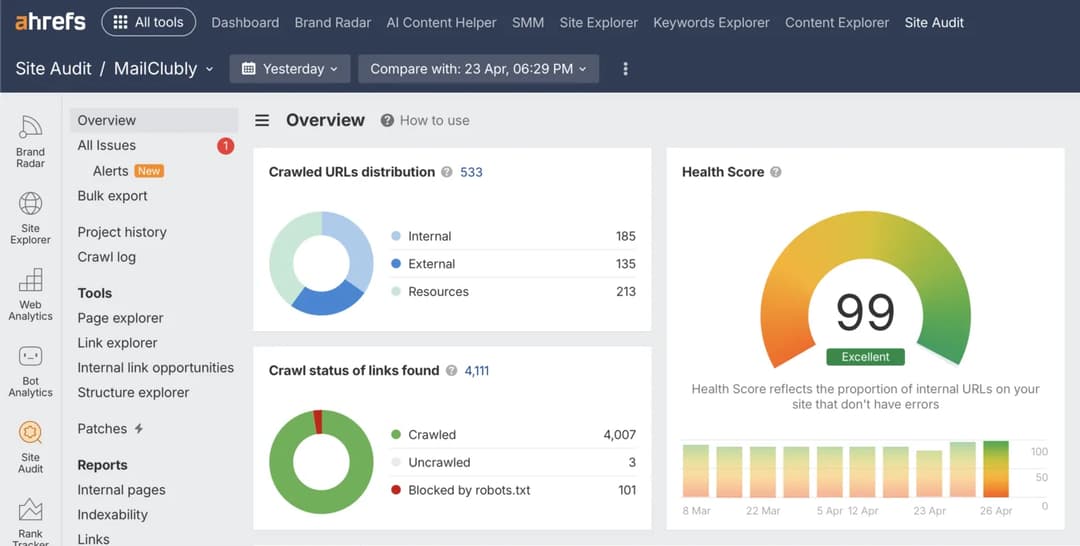Open Page explorer tool
Screen dimensions: 1080x546
point(121,318)
